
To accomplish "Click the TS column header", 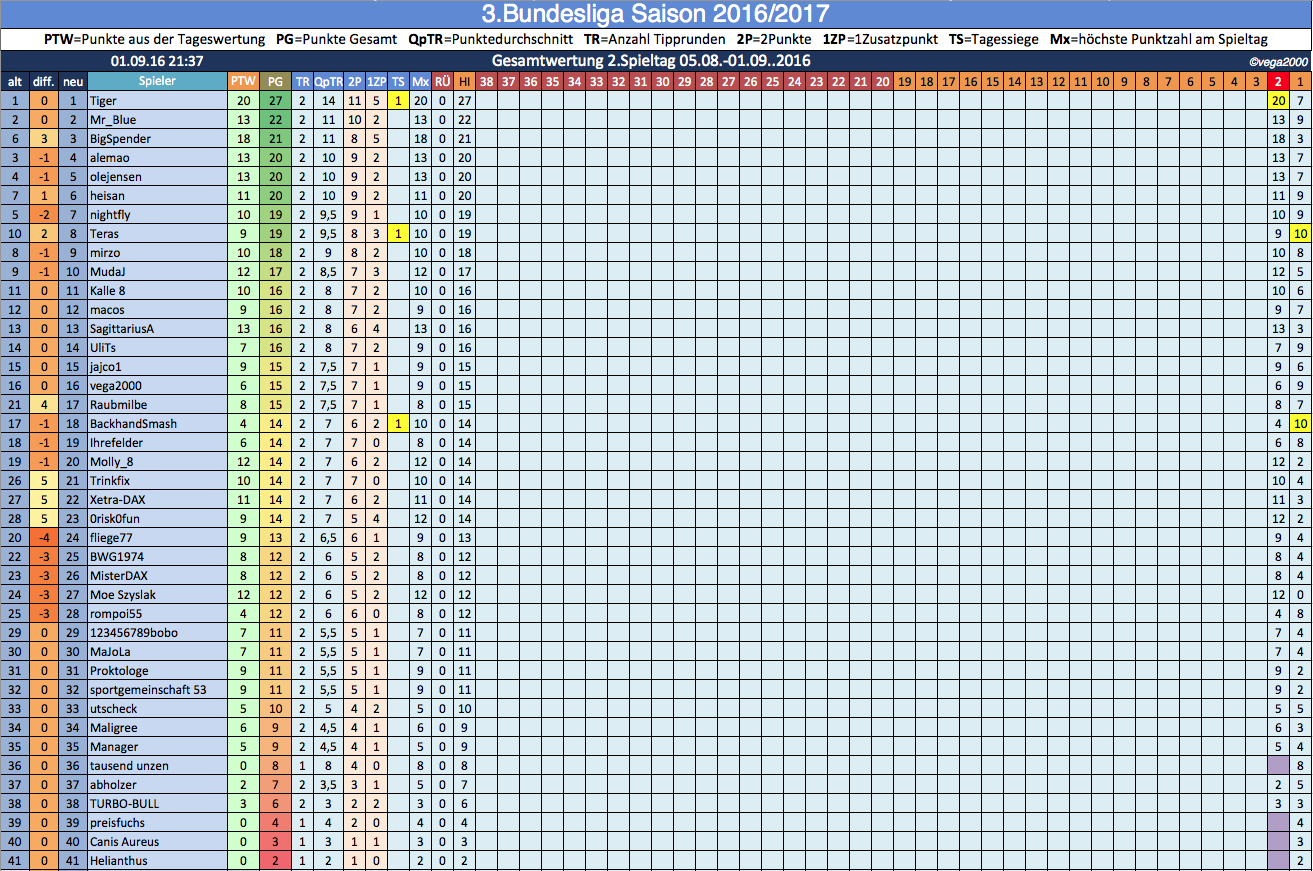I will click(398, 81).
